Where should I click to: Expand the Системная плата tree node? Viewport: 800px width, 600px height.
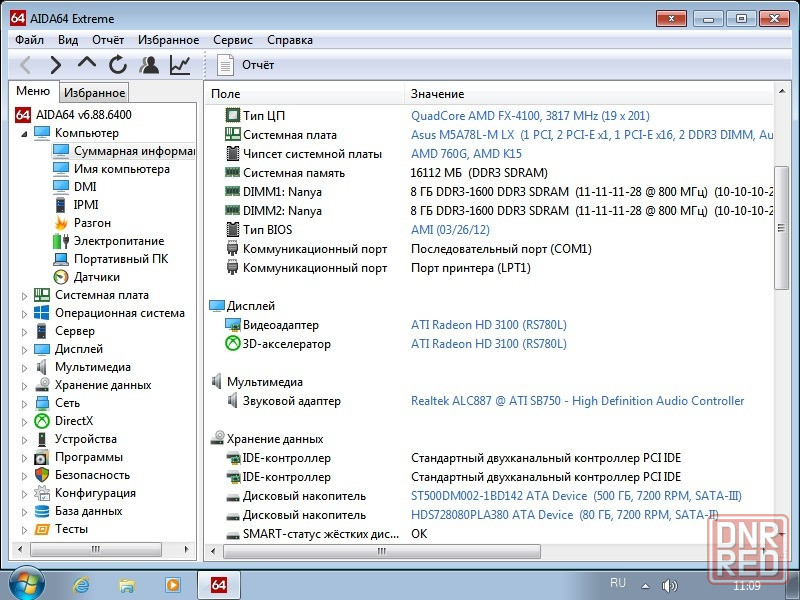(24, 295)
